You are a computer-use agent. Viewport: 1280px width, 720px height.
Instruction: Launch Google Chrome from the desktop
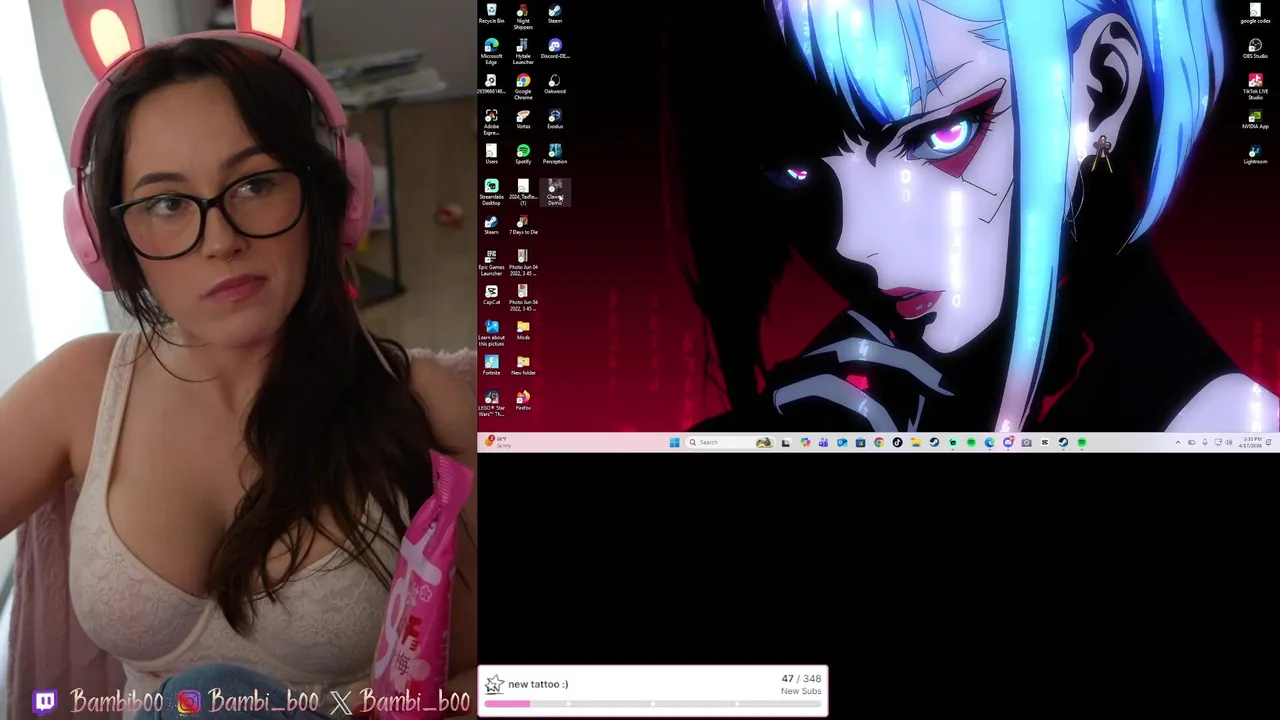[x=523, y=87]
